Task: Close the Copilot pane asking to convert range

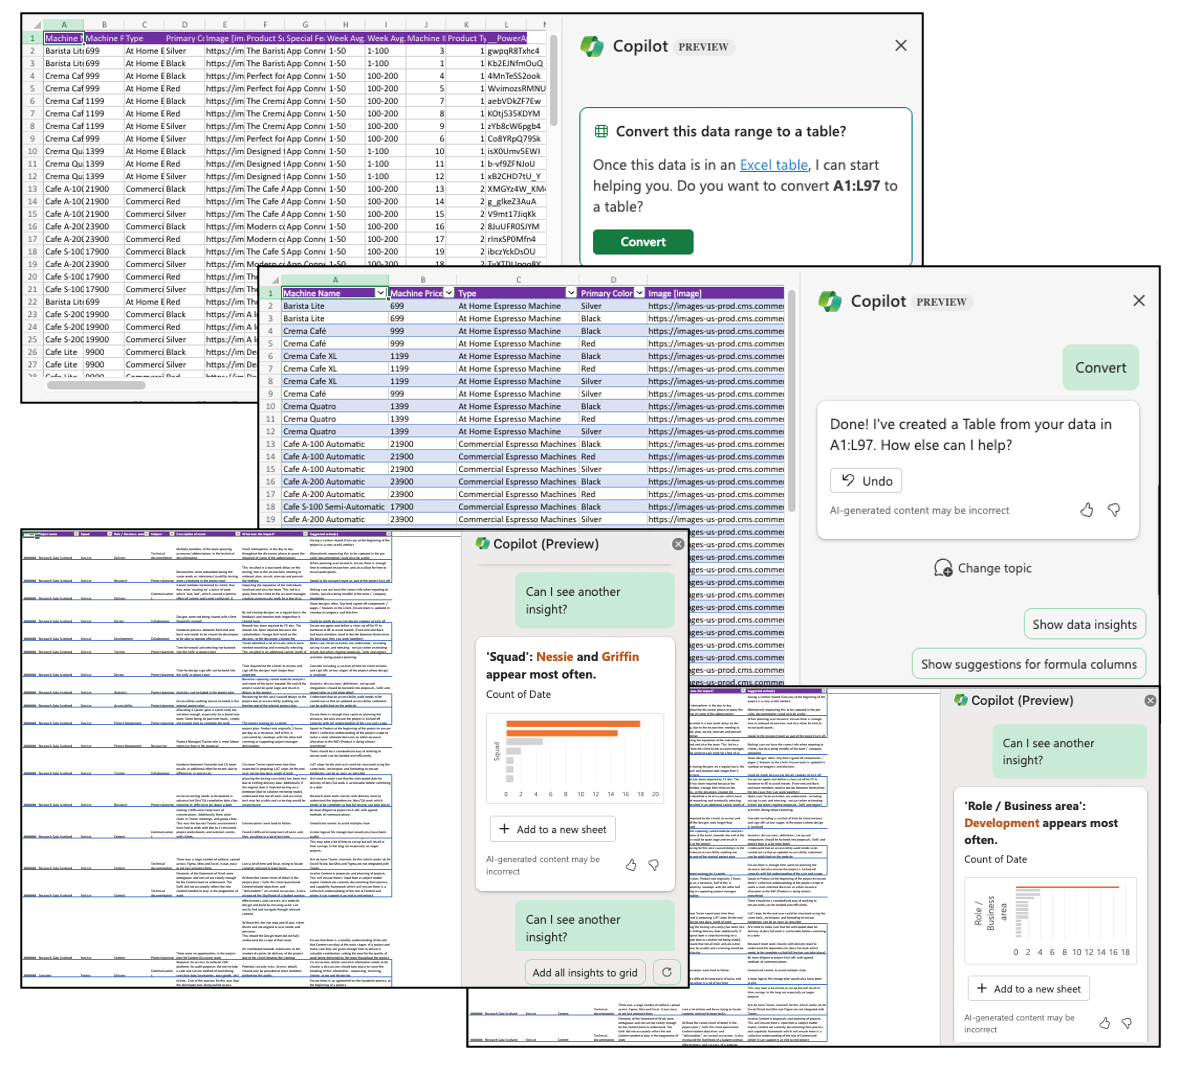Action: tap(900, 46)
